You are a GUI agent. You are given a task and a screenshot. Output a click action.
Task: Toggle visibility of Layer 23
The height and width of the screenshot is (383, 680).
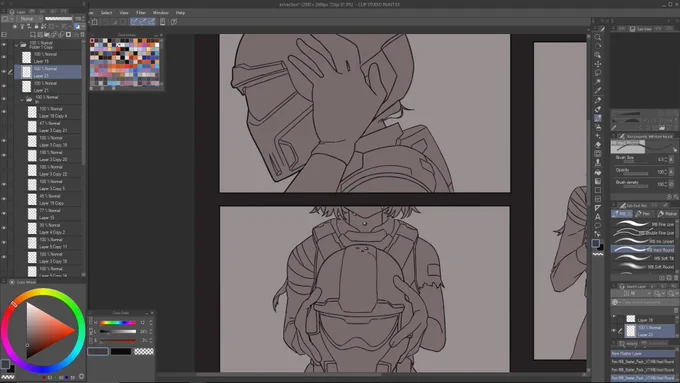(x=4, y=72)
